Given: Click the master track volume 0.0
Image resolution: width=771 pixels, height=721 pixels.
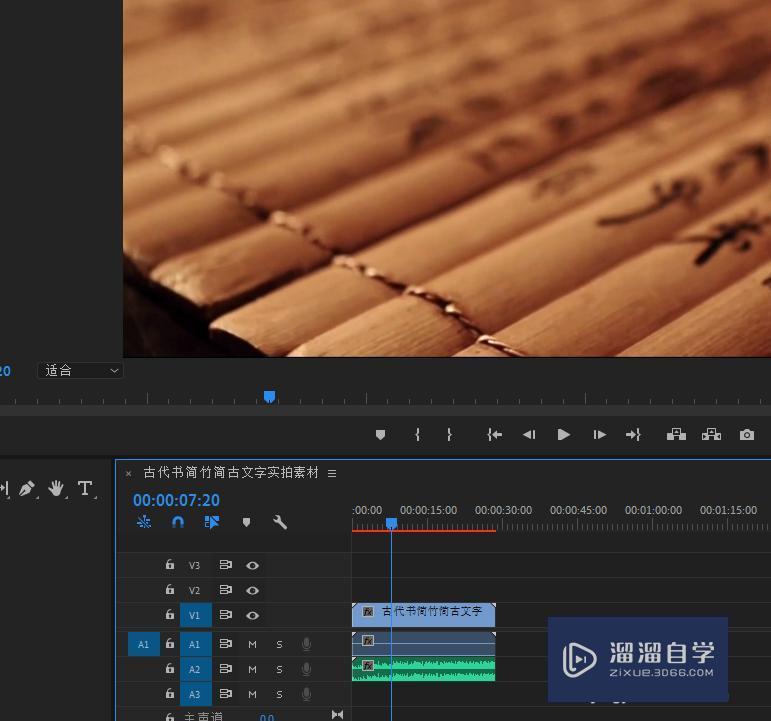Looking at the screenshot, I should coord(267,717).
